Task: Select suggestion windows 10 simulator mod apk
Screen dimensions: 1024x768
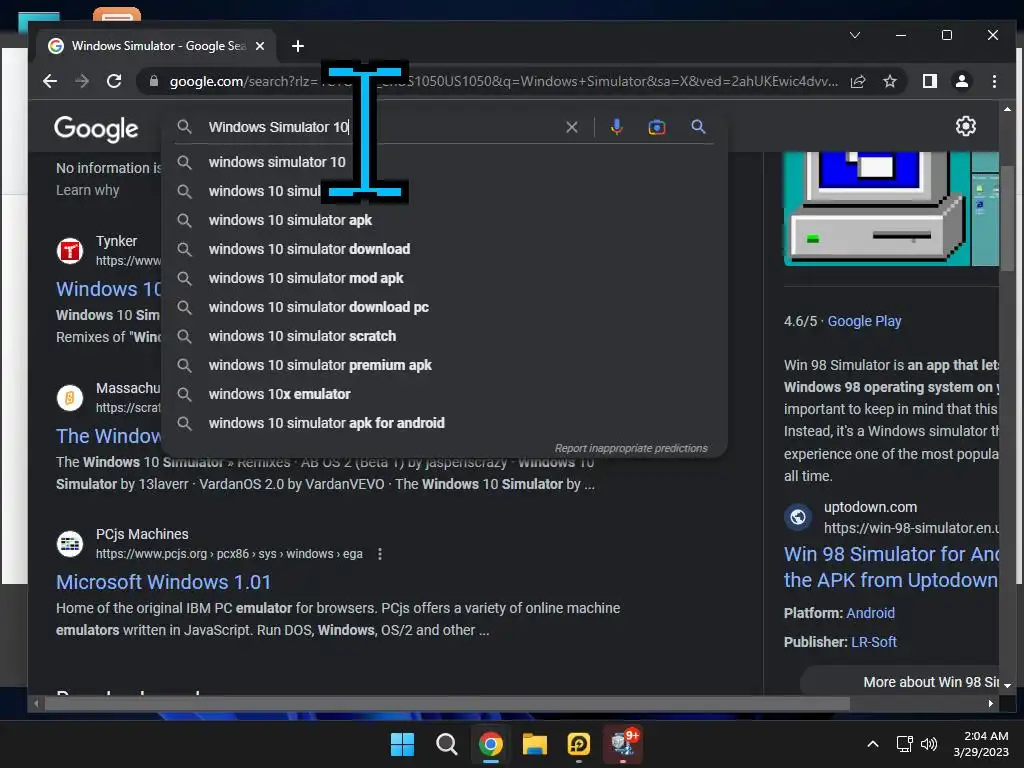Action: [444, 278]
